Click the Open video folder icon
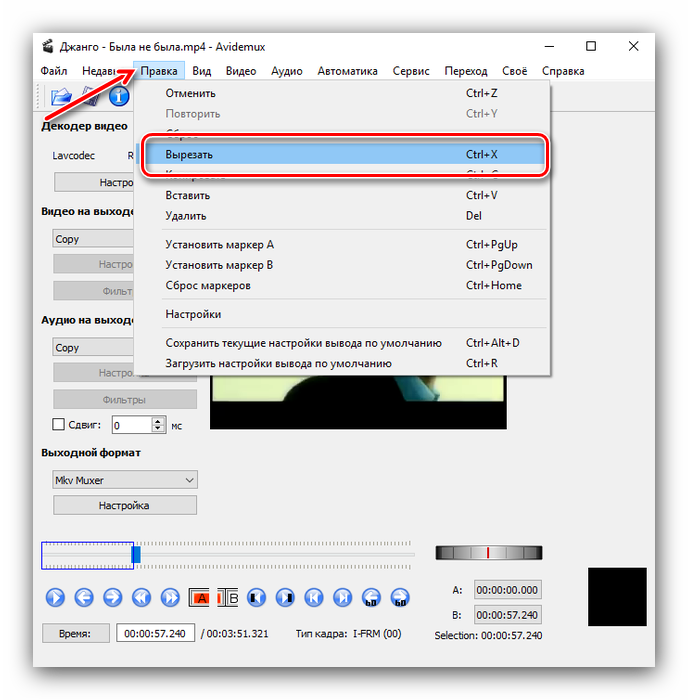Screen dimensions: 688x700 pyautogui.click(x=61, y=96)
